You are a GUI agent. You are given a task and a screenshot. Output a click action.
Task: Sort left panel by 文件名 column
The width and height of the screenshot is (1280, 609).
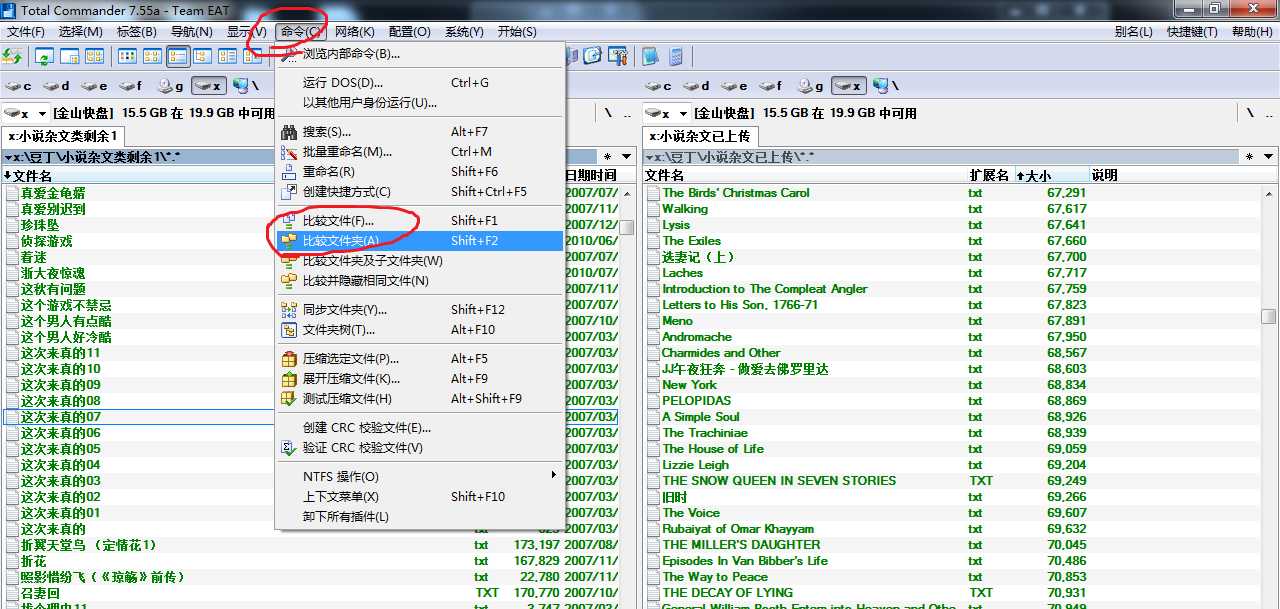click(x=140, y=175)
